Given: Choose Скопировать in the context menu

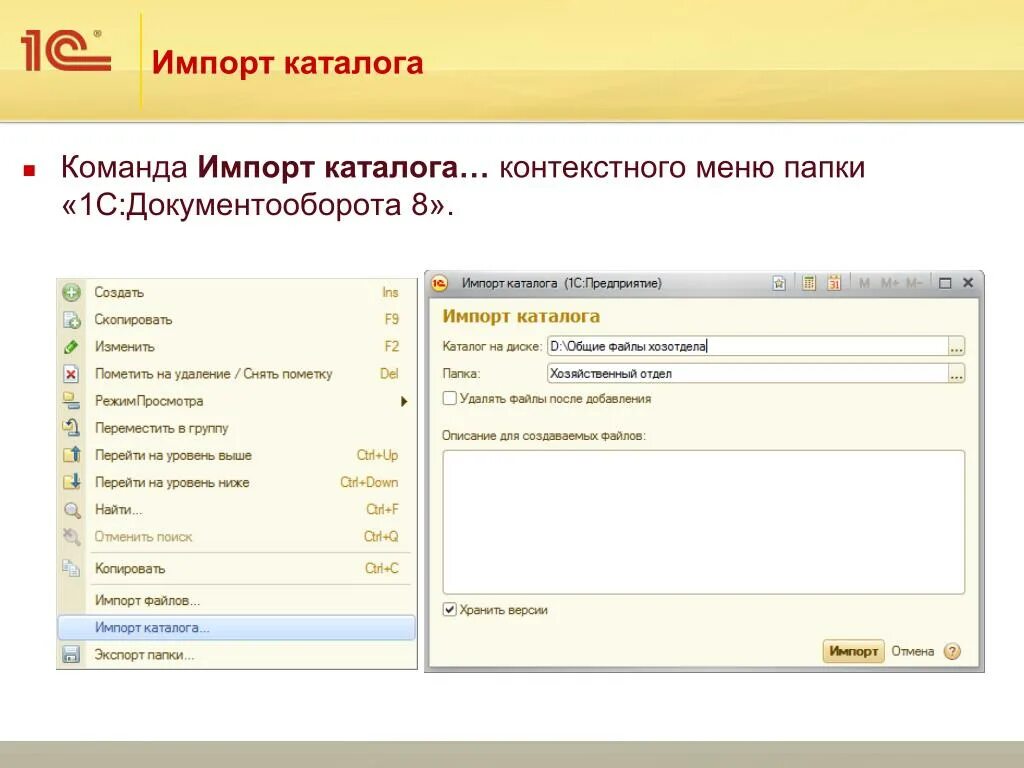Looking at the screenshot, I should [237, 319].
